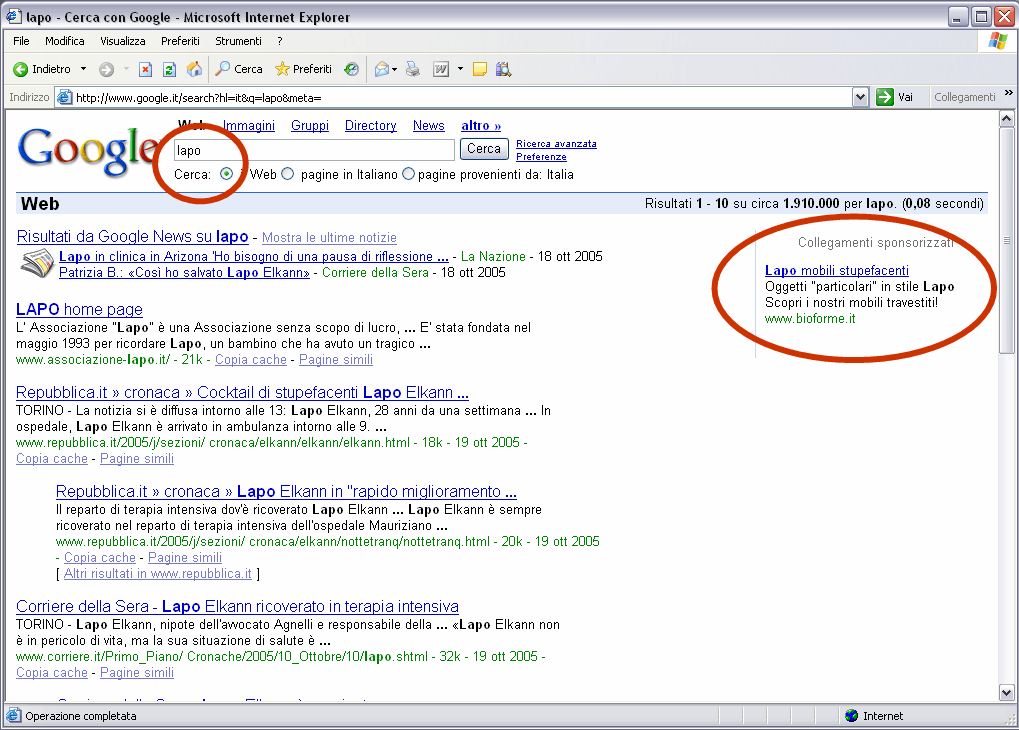The width and height of the screenshot is (1019, 730).
Task: Go to the Home page icon
Action: [194, 69]
